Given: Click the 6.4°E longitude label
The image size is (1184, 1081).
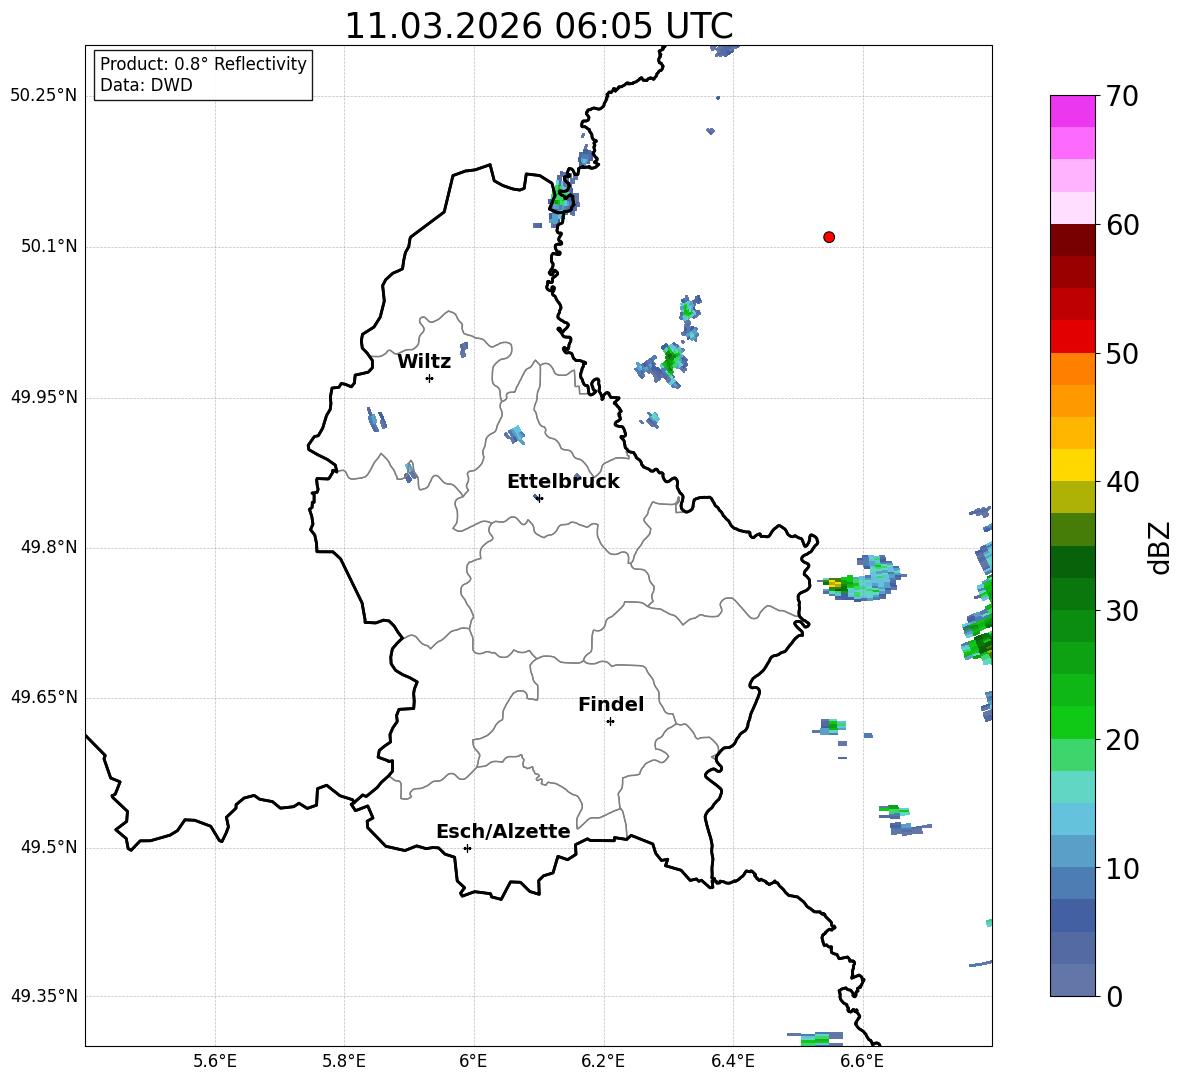Looking at the screenshot, I should point(732,1061).
